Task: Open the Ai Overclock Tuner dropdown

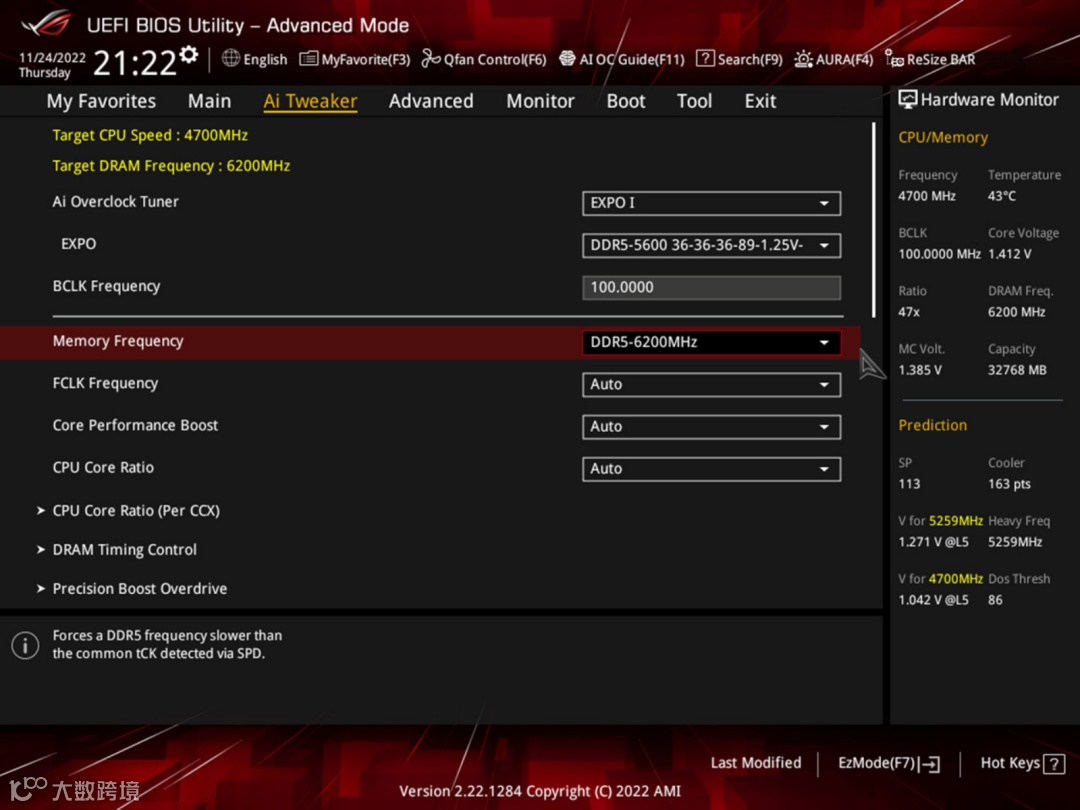Action: (x=712, y=203)
